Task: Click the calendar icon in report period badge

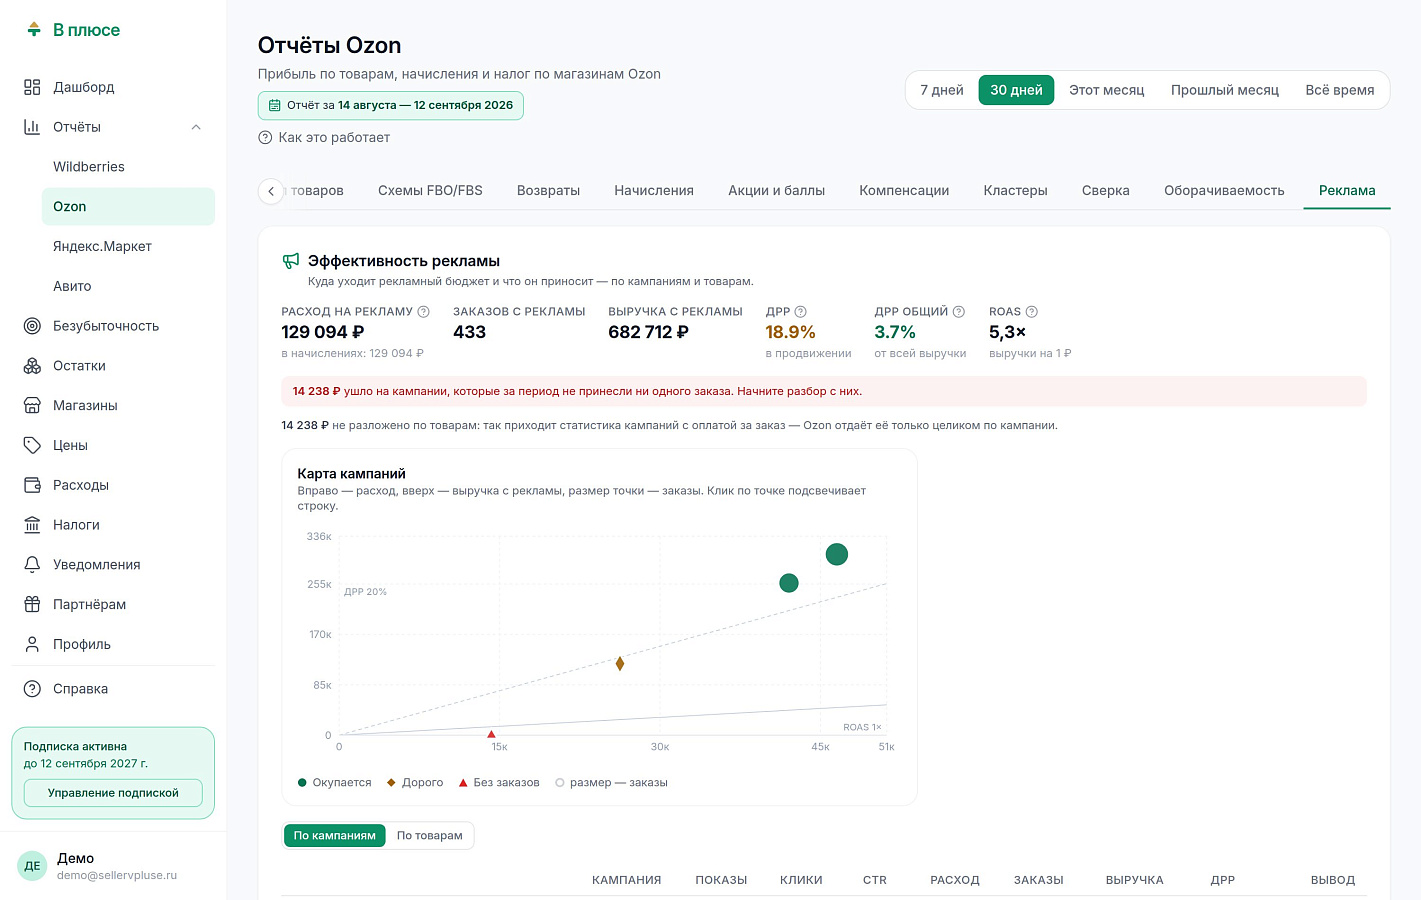Action: pyautogui.click(x=275, y=105)
